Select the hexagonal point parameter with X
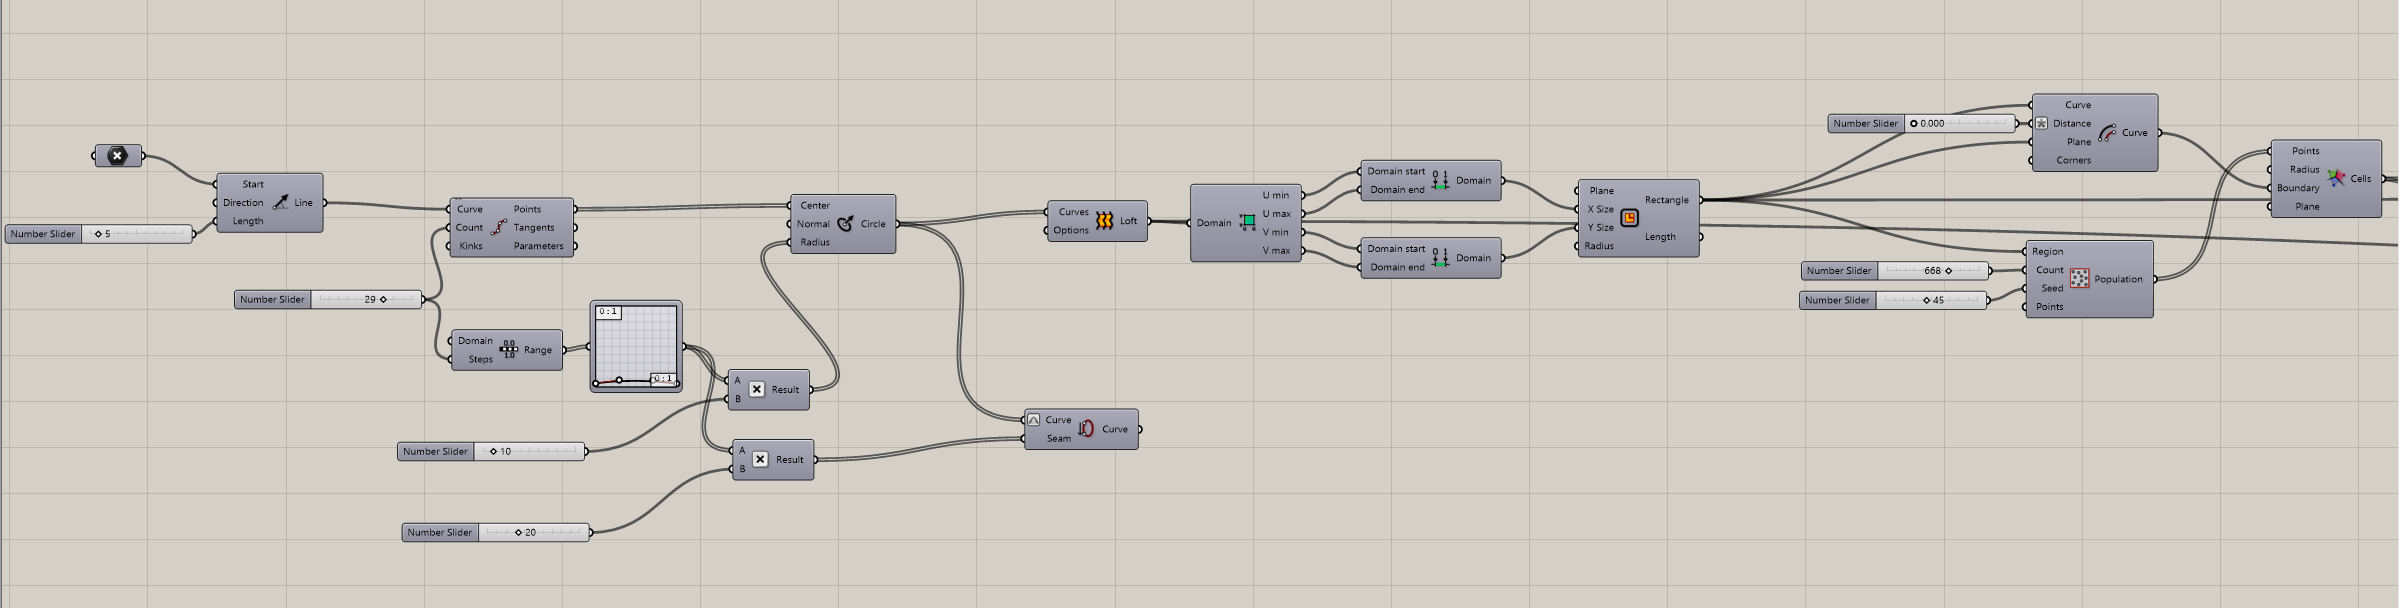Image resolution: width=2400 pixels, height=608 pixels. [118, 156]
